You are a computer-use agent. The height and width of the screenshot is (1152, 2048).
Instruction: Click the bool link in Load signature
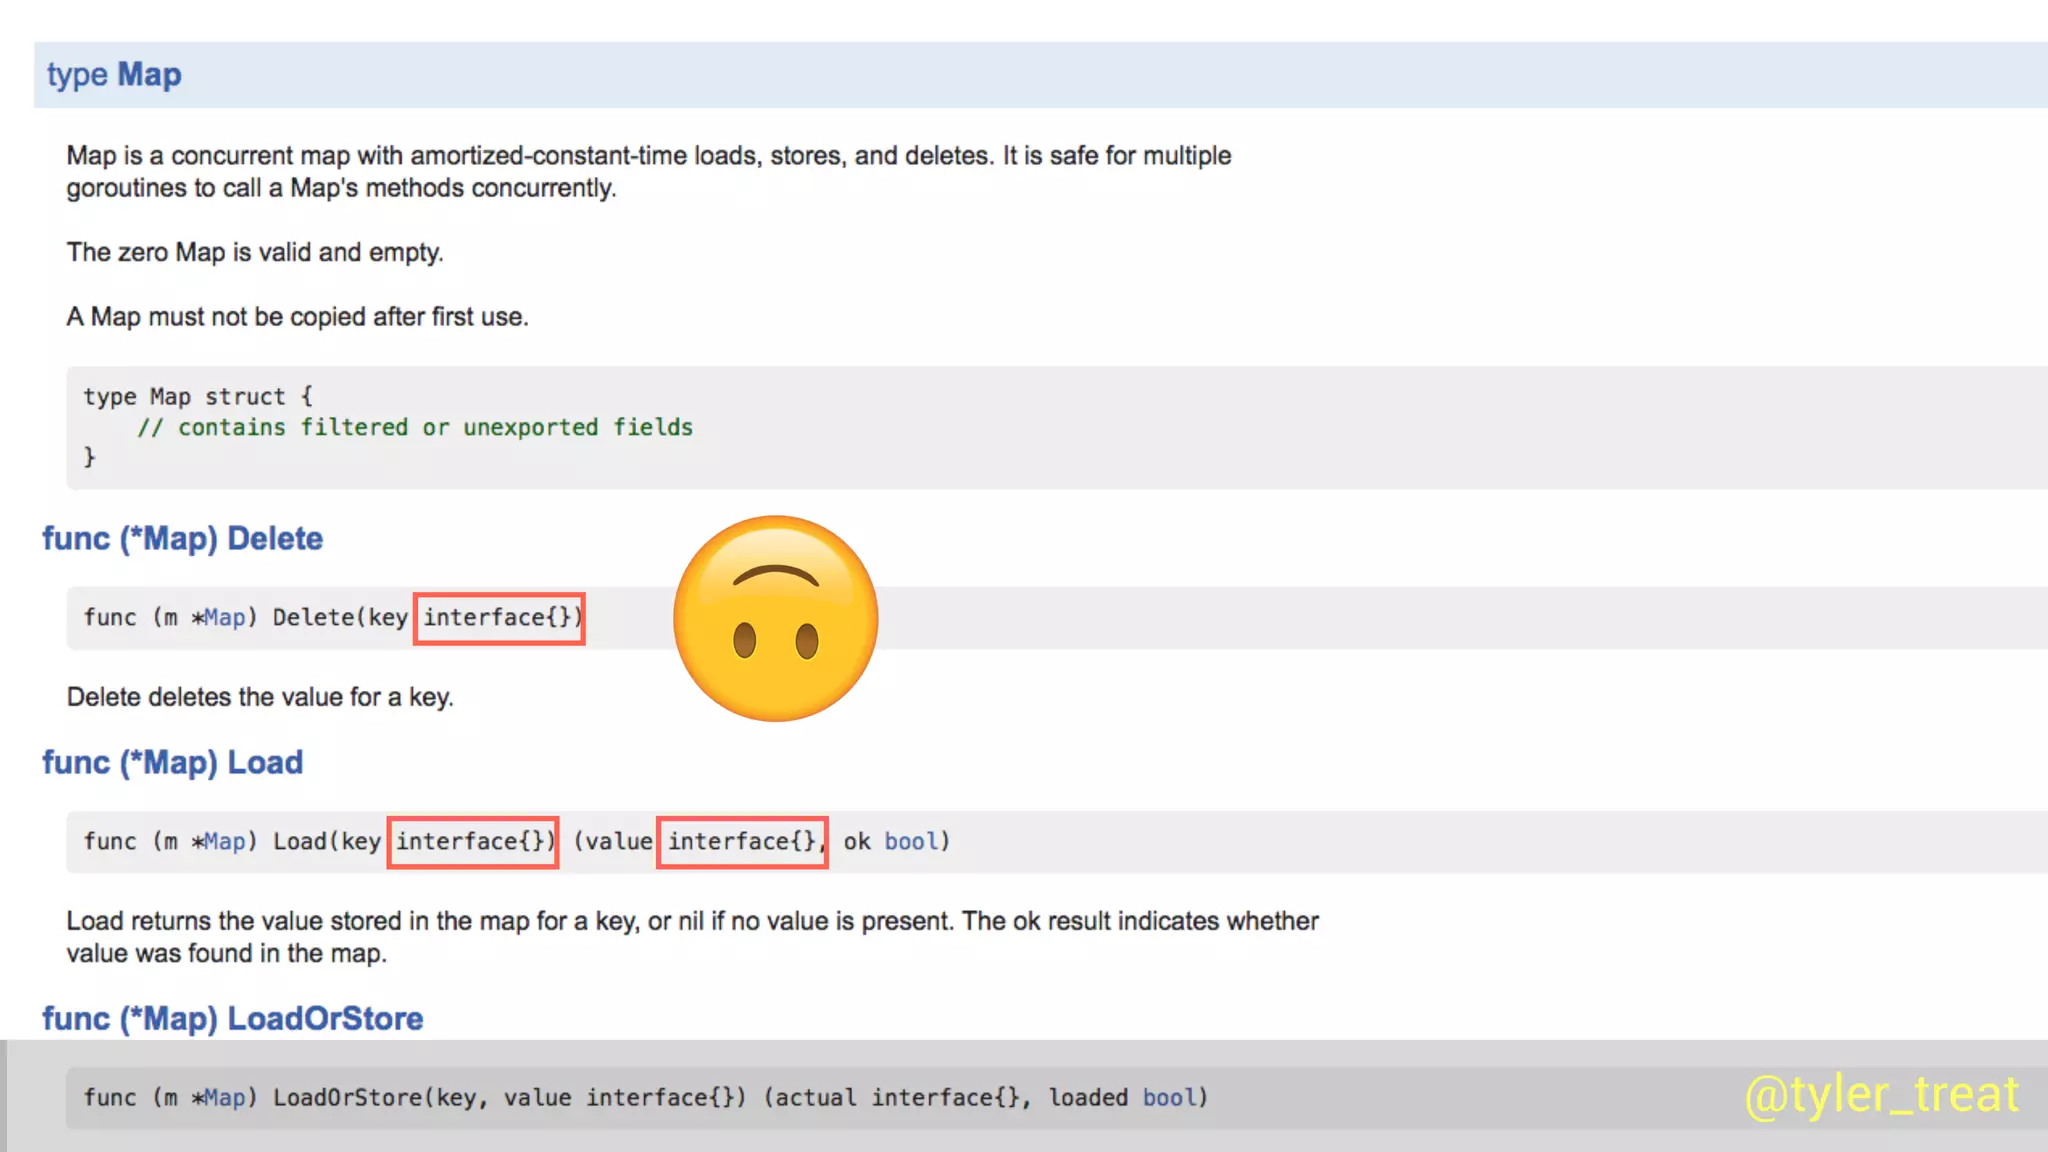click(x=911, y=842)
